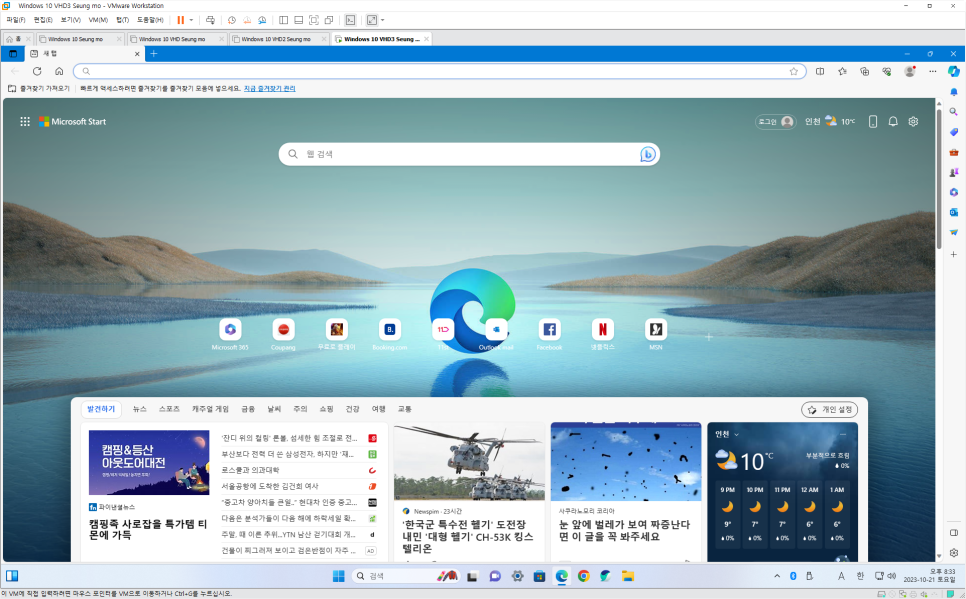Click 즐겨찾기 가져오기 in favorites bar
The width and height of the screenshot is (966, 599).
tap(39, 89)
